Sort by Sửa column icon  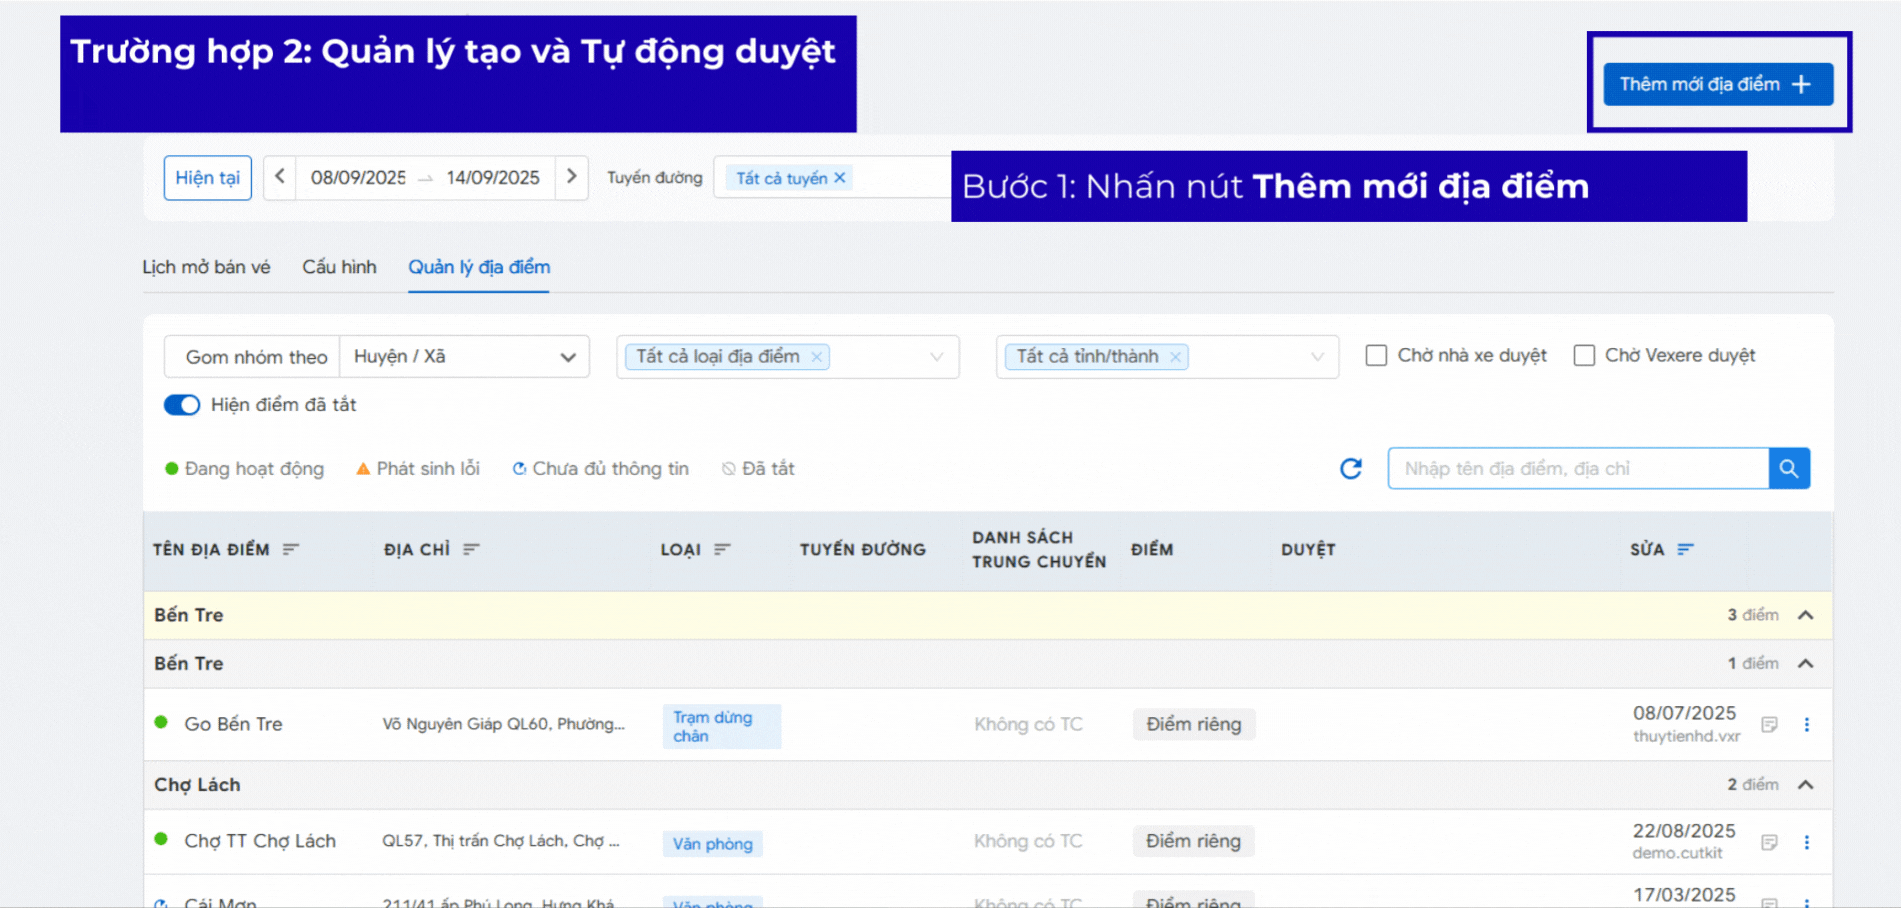click(x=1685, y=549)
